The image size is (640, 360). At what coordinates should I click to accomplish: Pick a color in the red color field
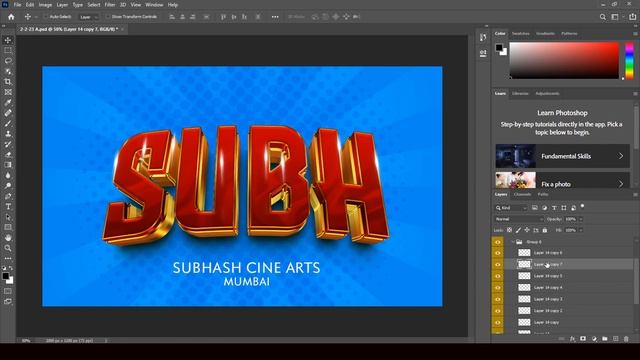click(564, 60)
